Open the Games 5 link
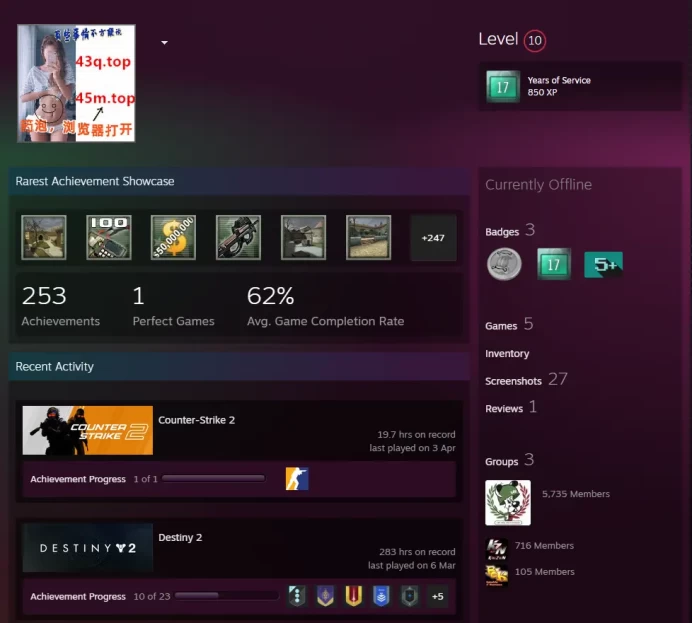Viewport: 692px width, 623px height. [509, 325]
